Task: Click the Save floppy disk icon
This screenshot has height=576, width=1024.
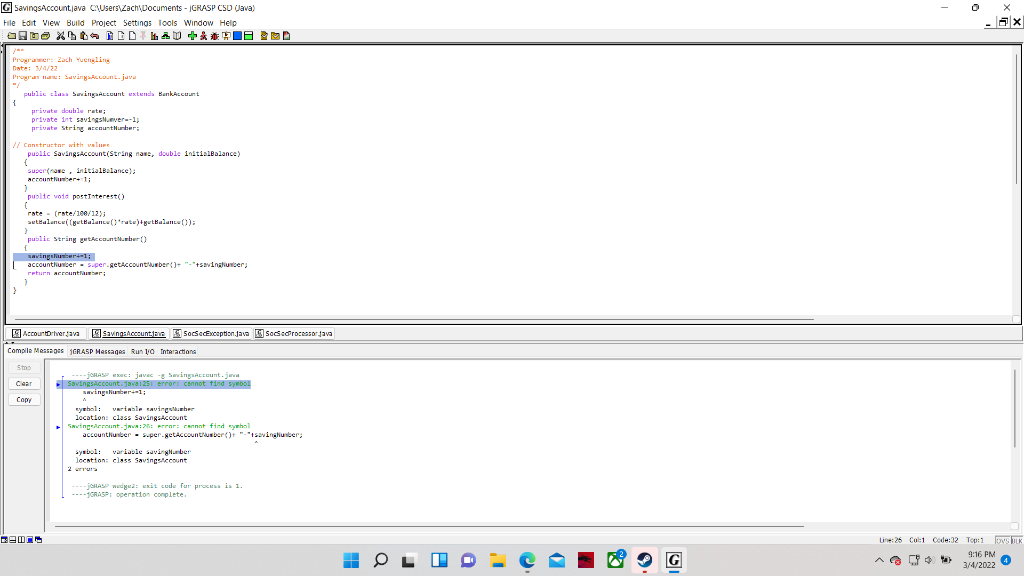Action: [x=23, y=36]
